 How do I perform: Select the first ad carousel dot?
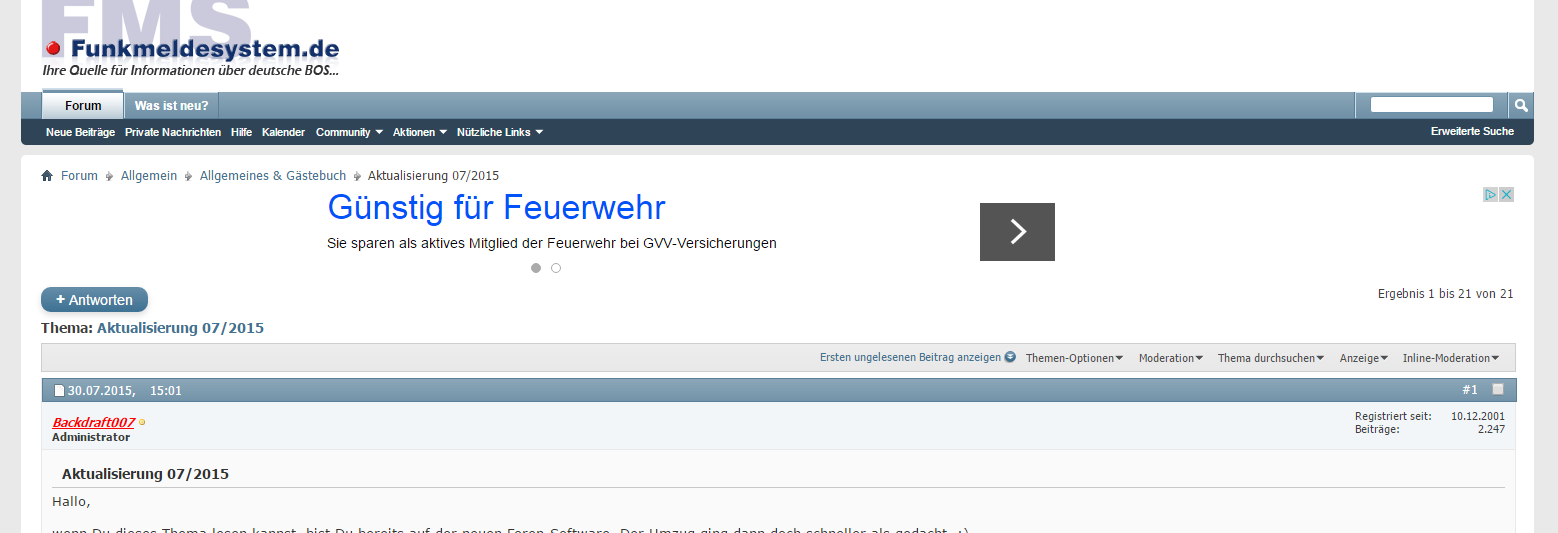(536, 268)
